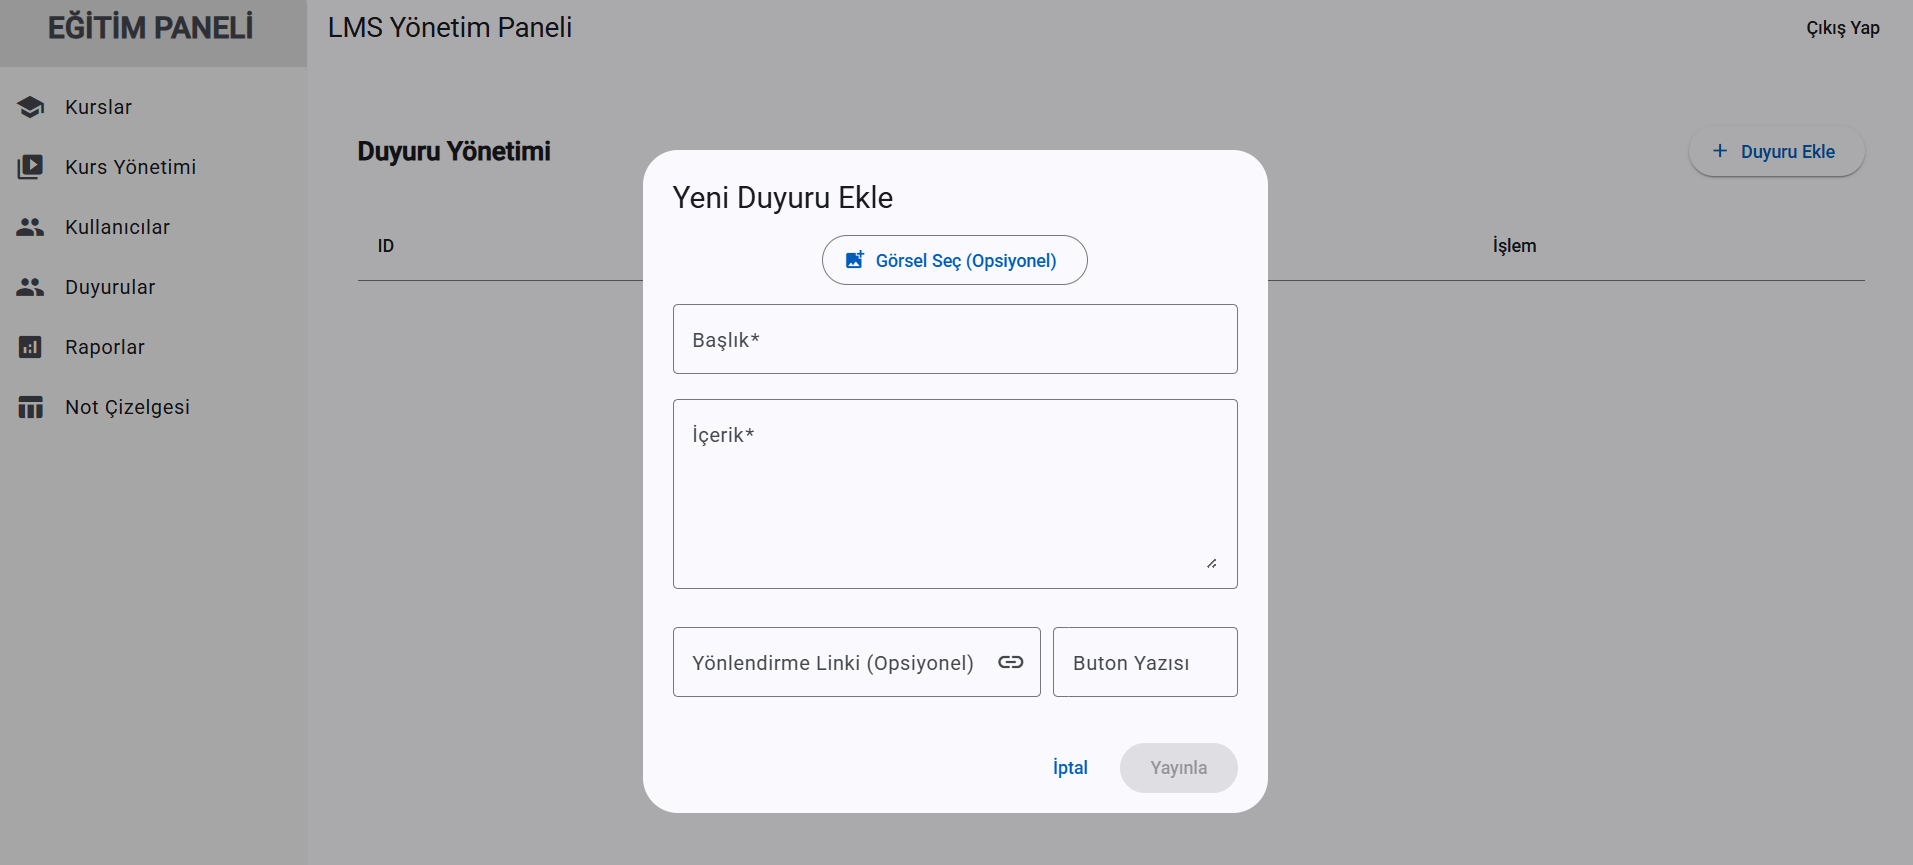Viewport: 1913px width, 865px height.
Task: Go to Raporlar in the sidebar
Action: pos(105,347)
